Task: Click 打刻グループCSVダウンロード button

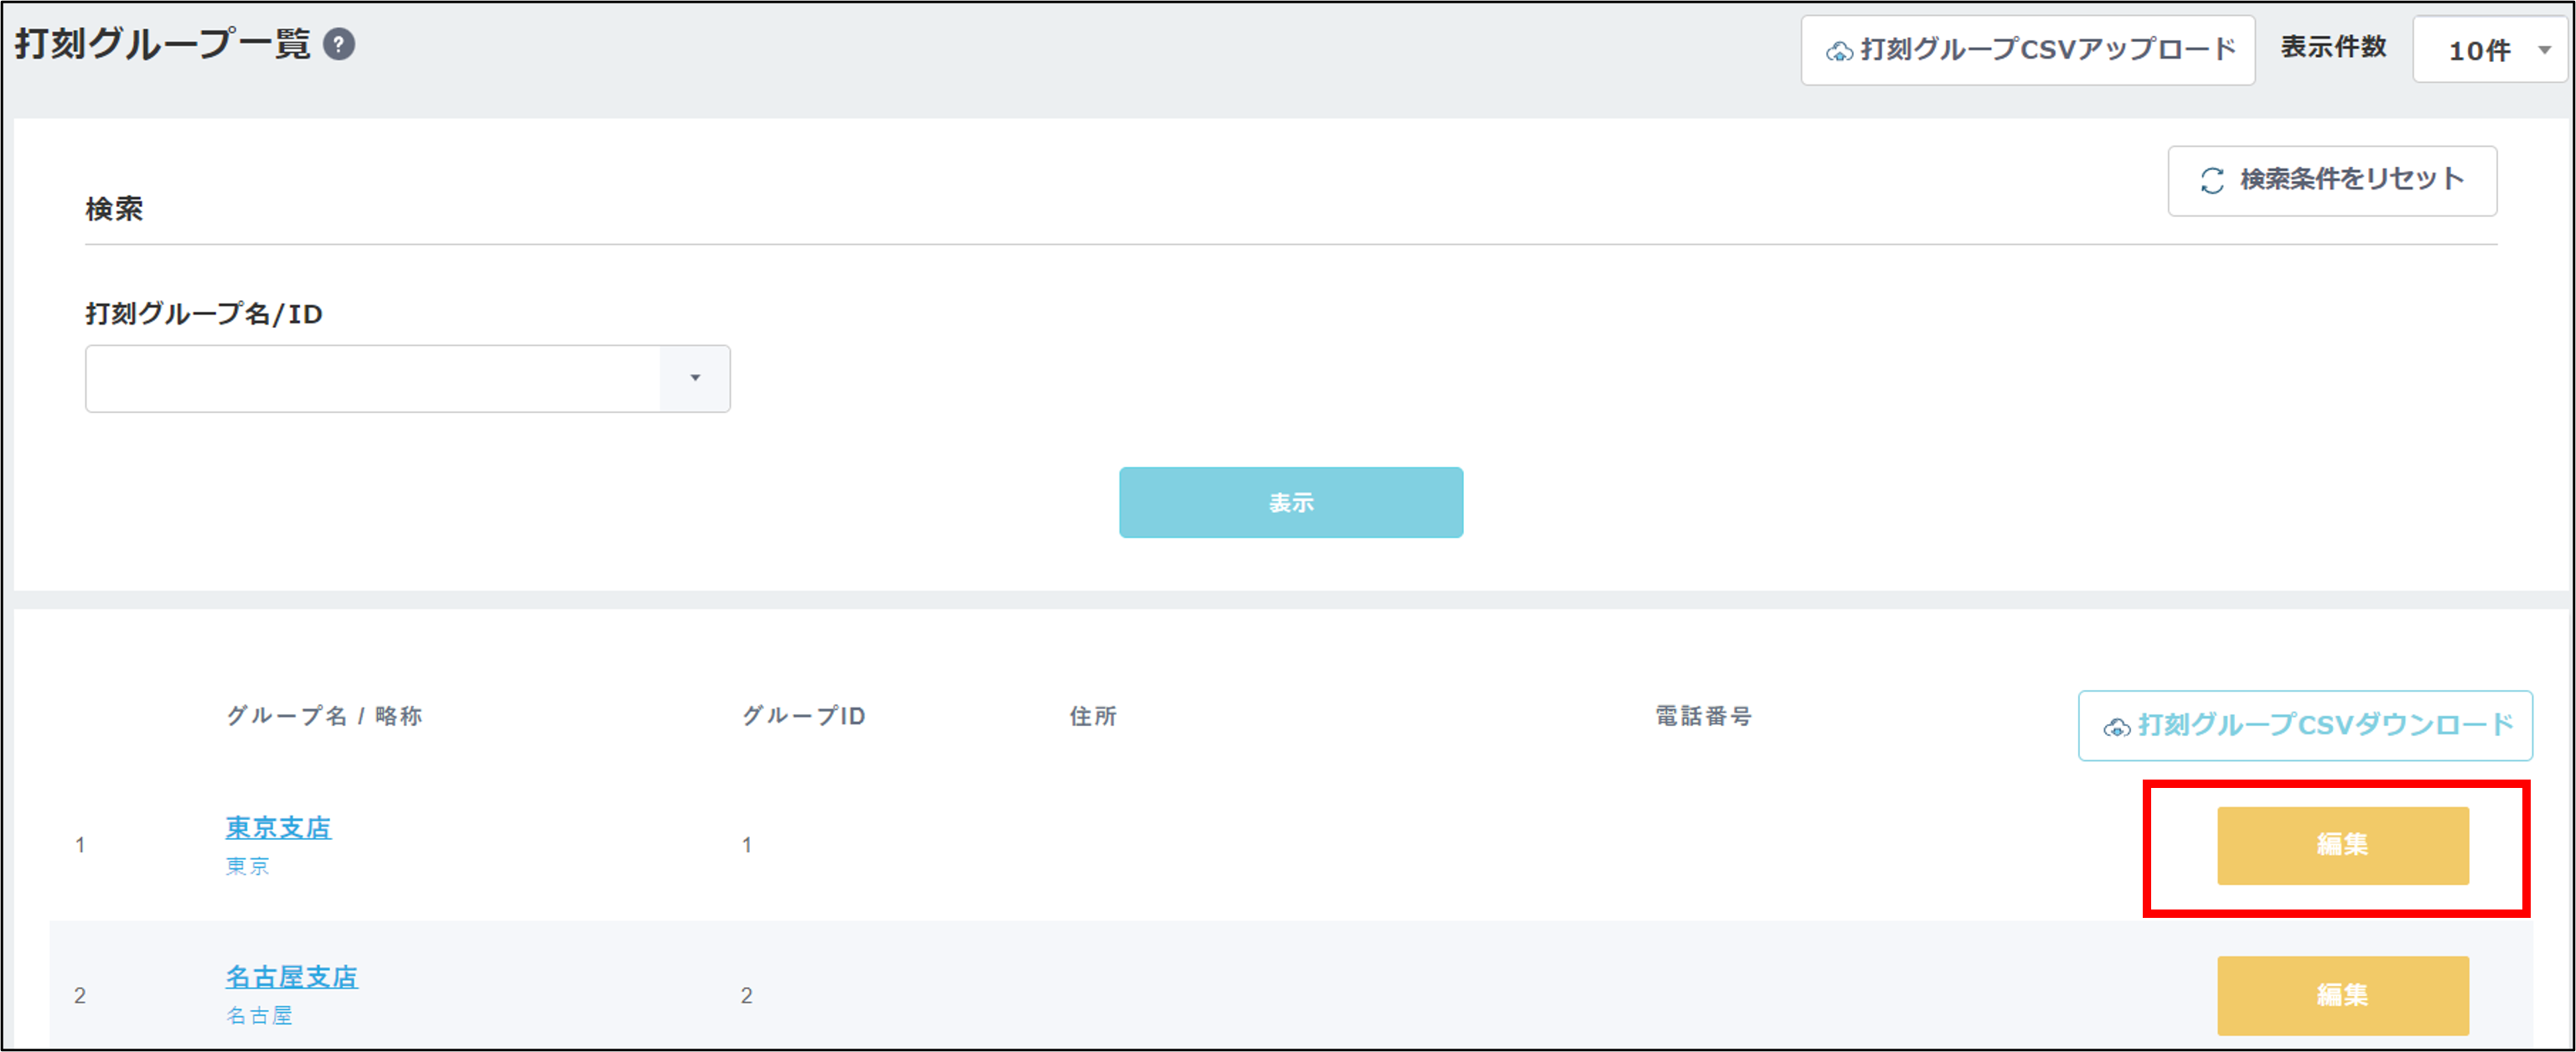Action: click(2306, 726)
